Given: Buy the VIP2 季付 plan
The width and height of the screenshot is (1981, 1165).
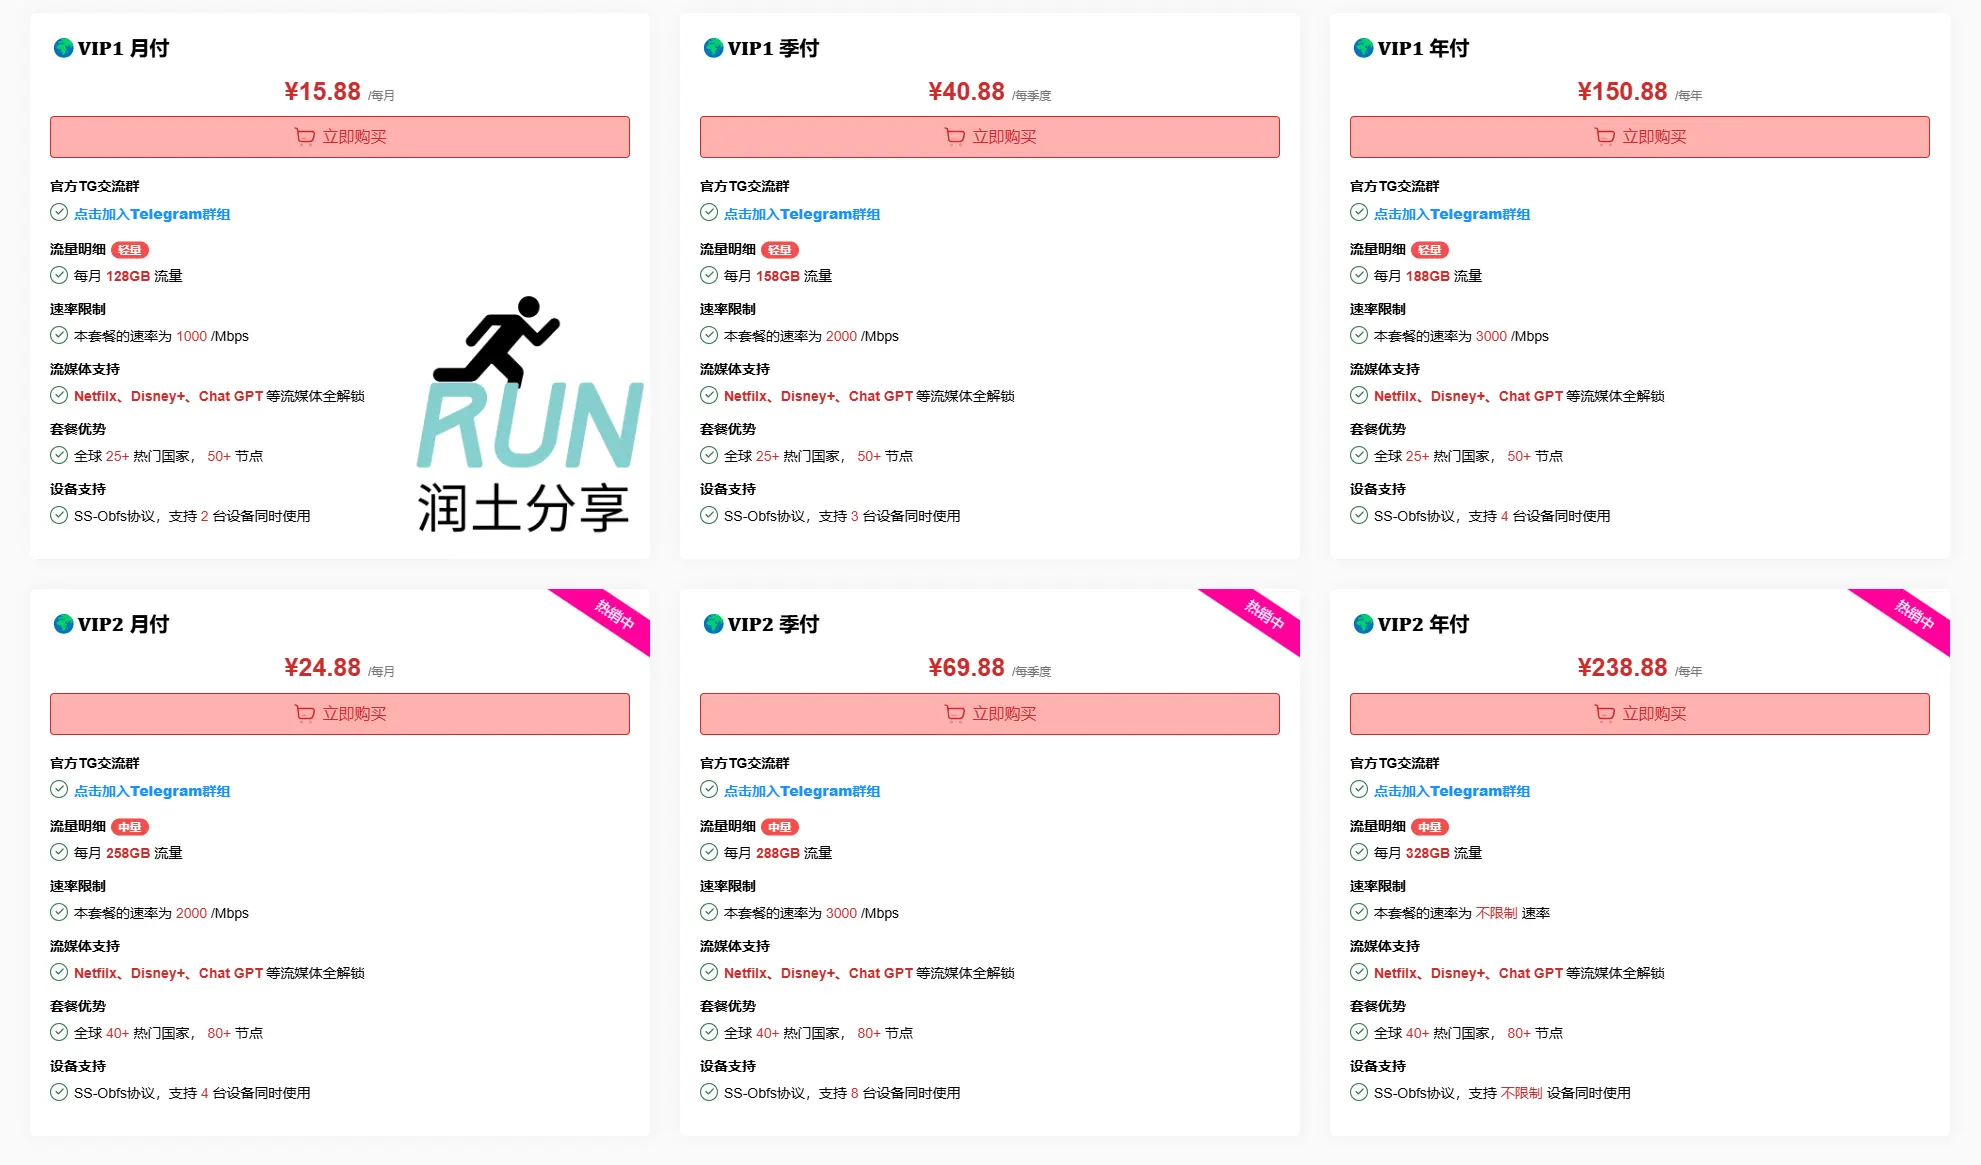Looking at the screenshot, I should (x=990, y=714).
